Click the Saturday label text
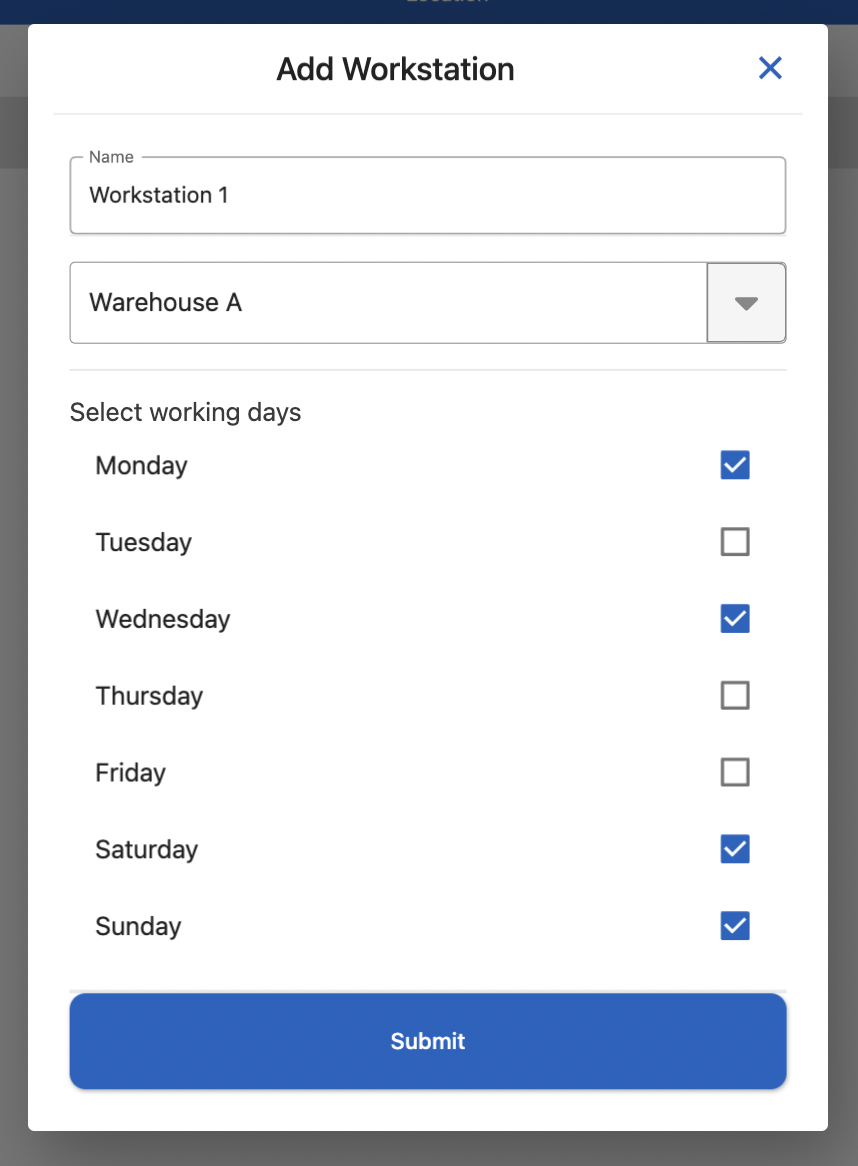858x1166 pixels. point(146,850)
